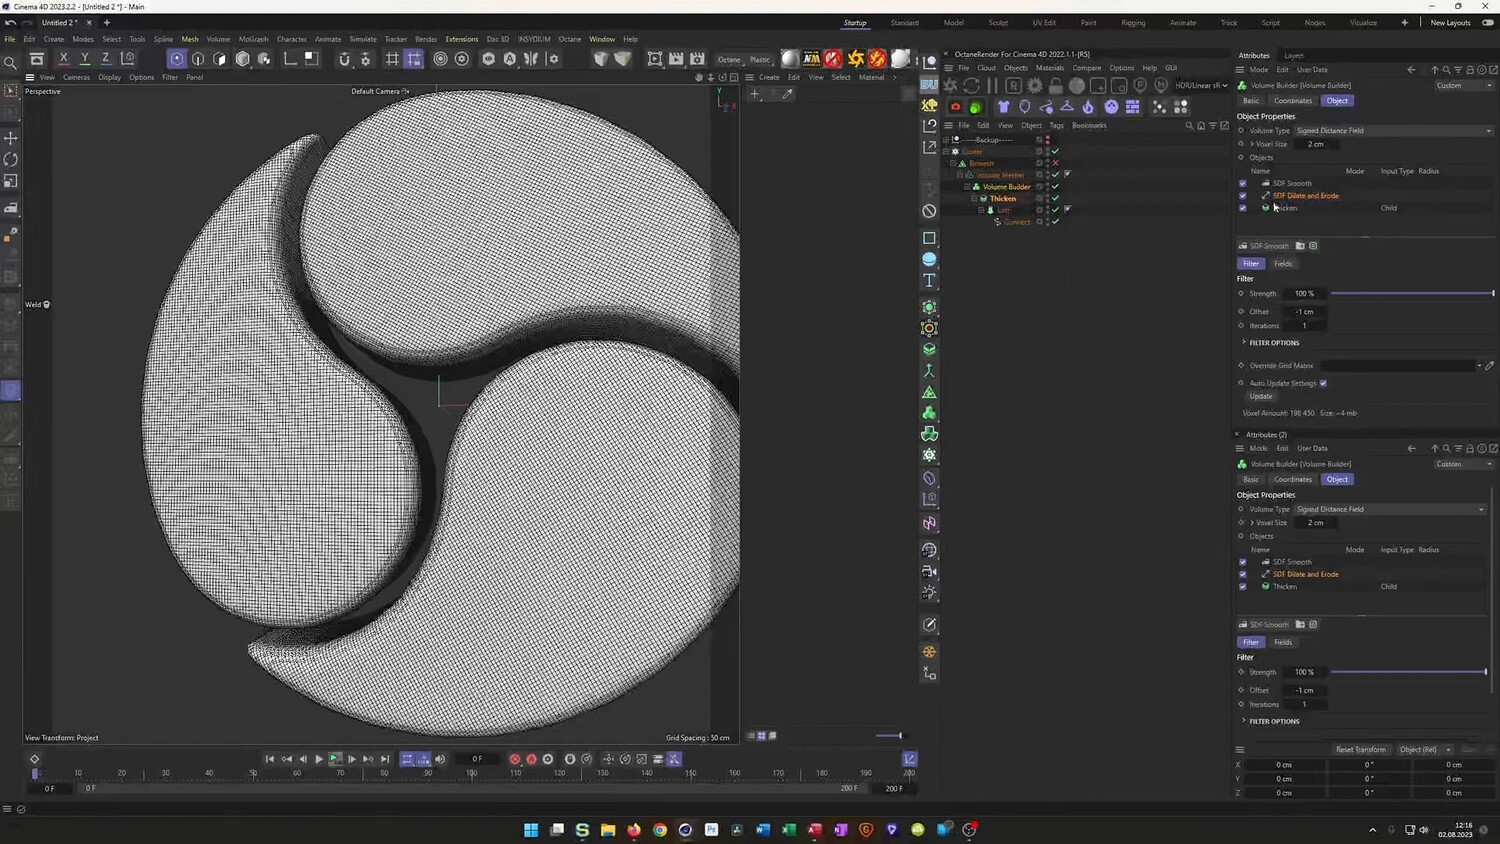Select the Move tool in left sidebar
Screen dimensions: 1500x844
pyautogui.click(x=11, y=138)
